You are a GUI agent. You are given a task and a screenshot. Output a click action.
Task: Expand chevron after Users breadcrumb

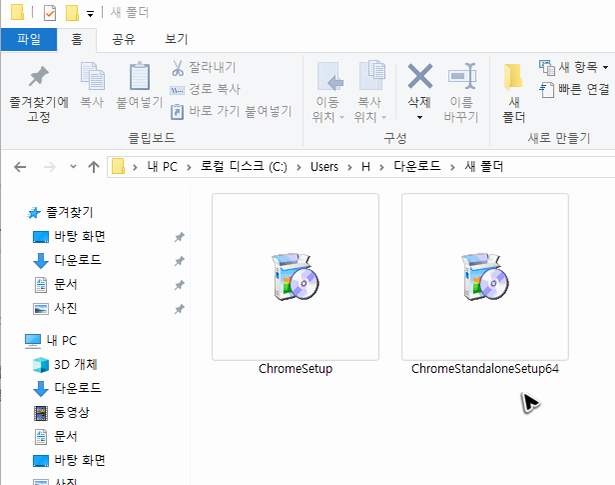click(x=349, y=168)
